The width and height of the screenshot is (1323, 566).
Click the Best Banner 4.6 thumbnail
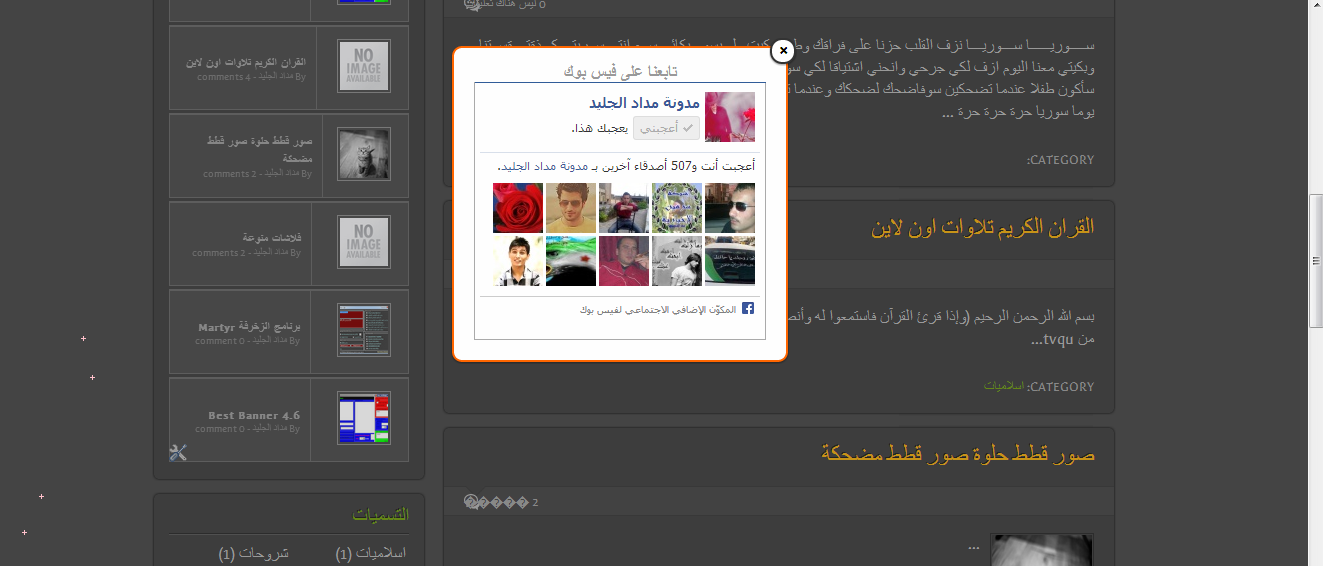(x=364, y=418)
